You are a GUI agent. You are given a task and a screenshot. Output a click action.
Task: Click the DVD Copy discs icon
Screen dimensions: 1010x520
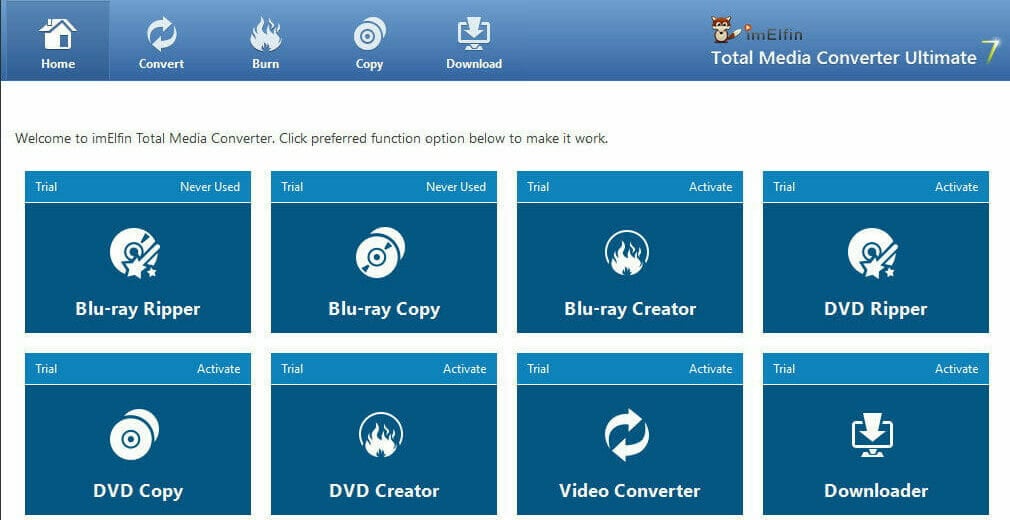point(134,435)
